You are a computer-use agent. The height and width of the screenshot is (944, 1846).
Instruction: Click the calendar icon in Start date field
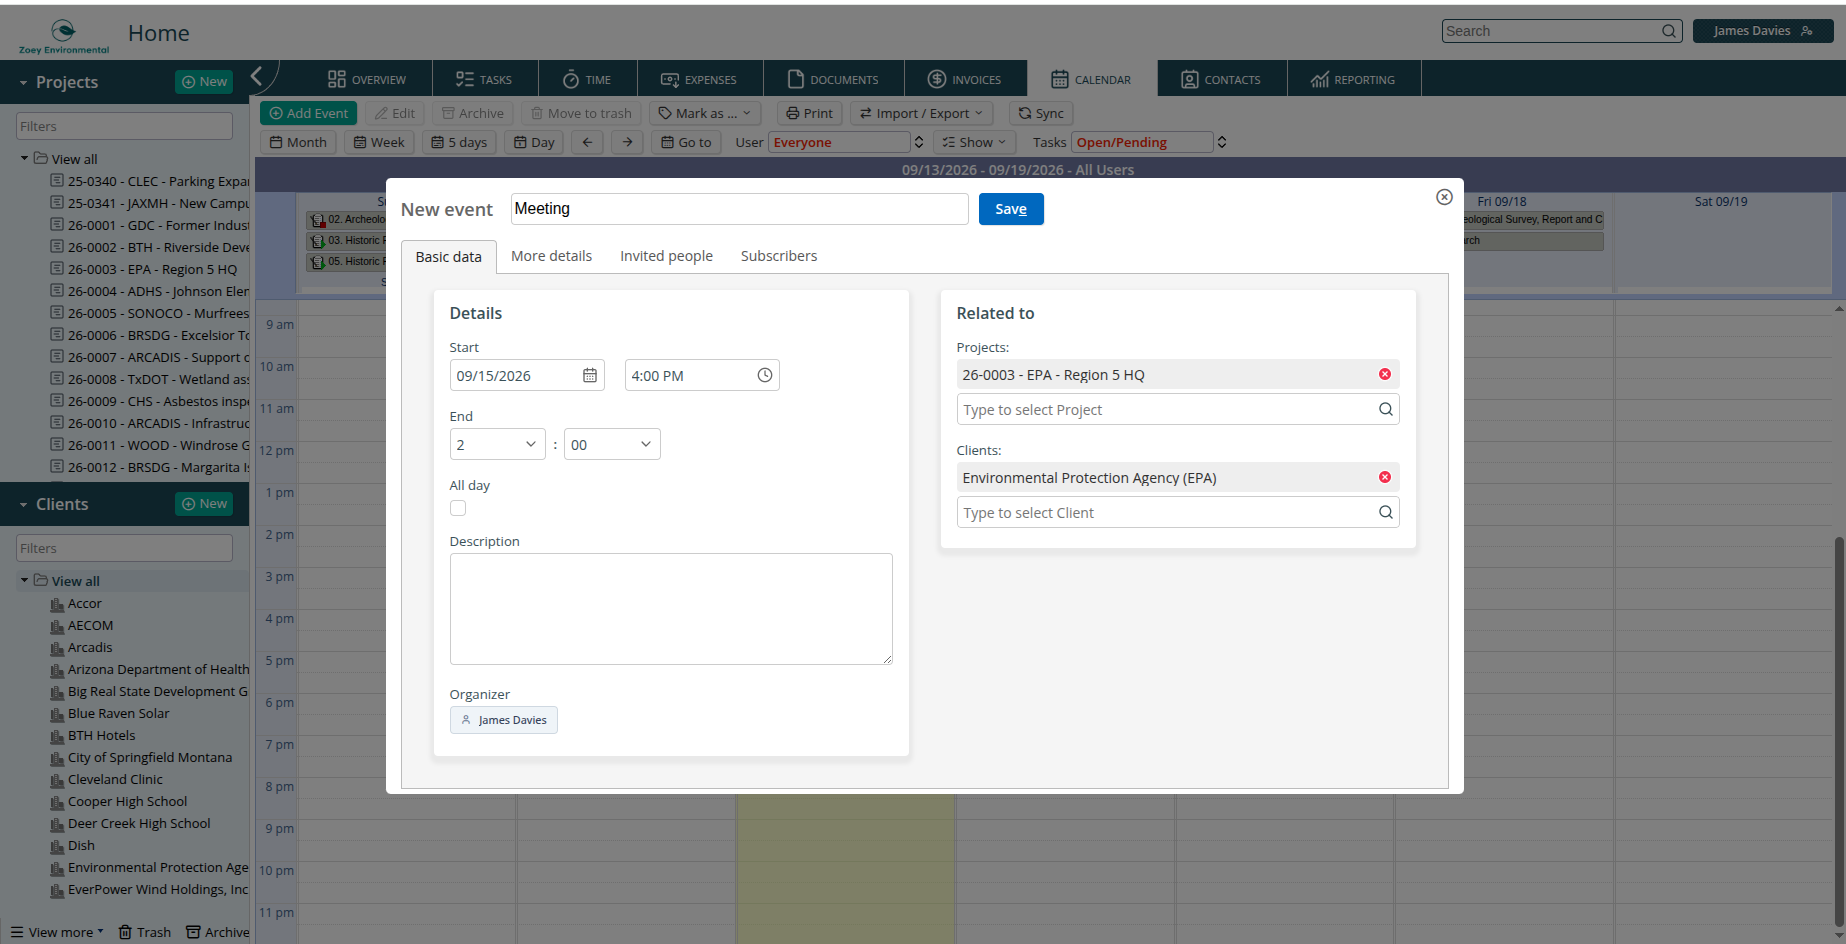click(590, 375)
